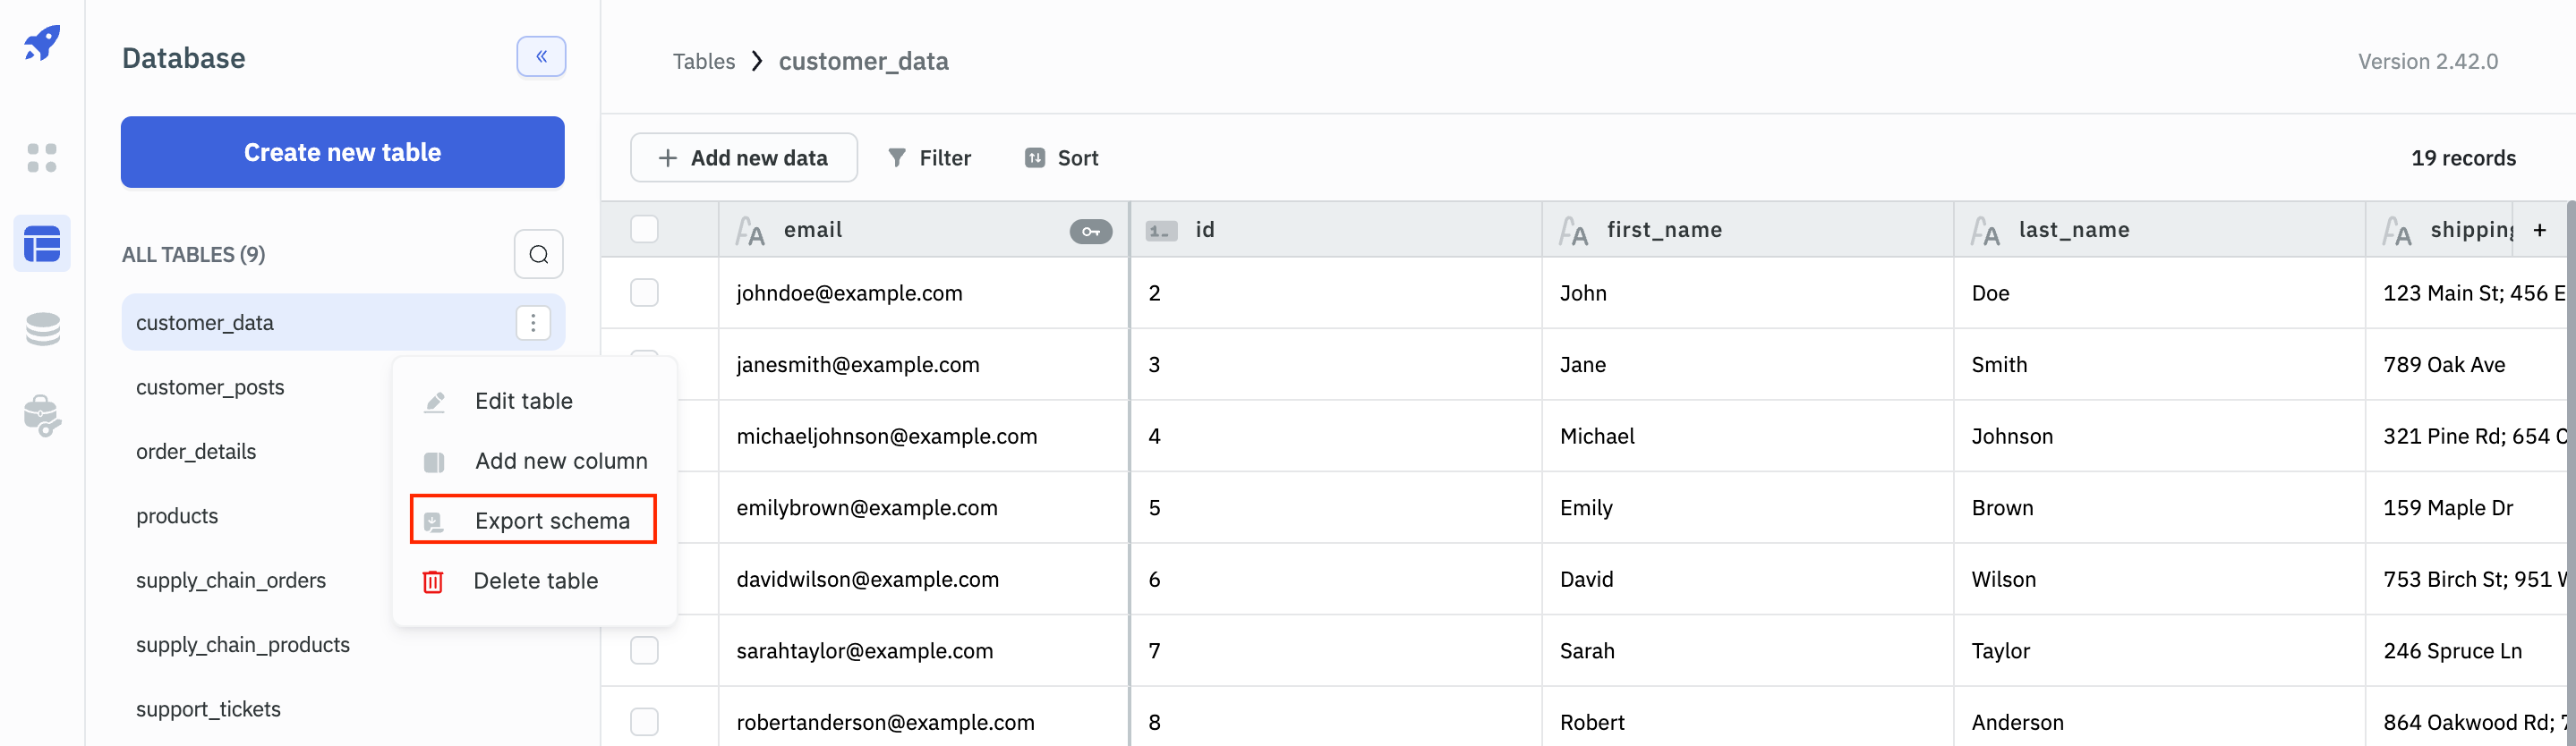
Task: Open the dashboard grid icon
Action: coord(42,157)
